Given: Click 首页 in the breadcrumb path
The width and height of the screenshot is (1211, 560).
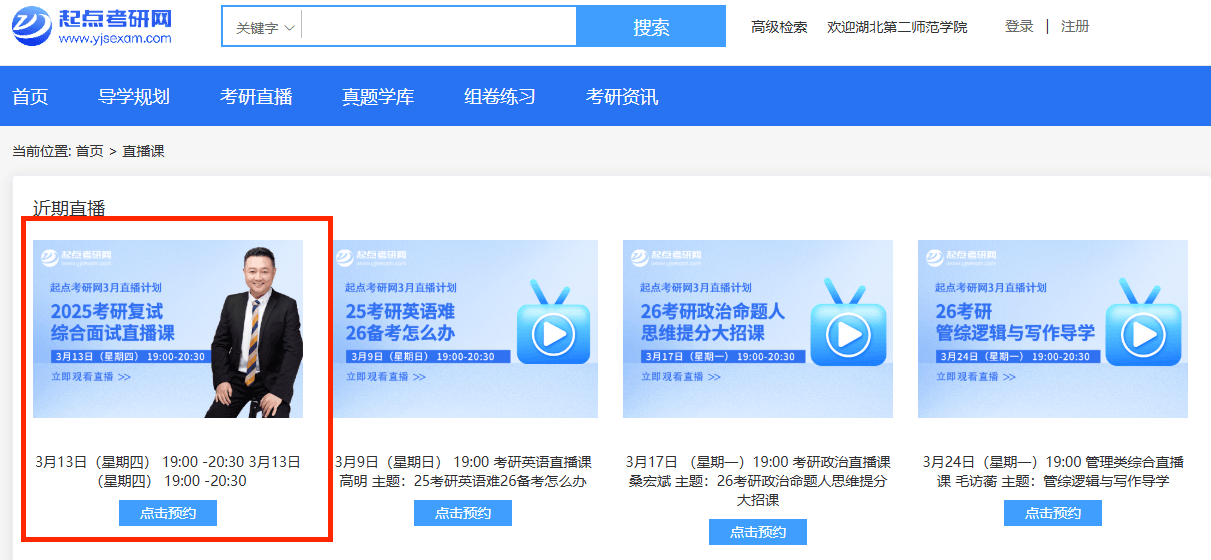Looking at the screenshot, I should (x=89, y=151).
